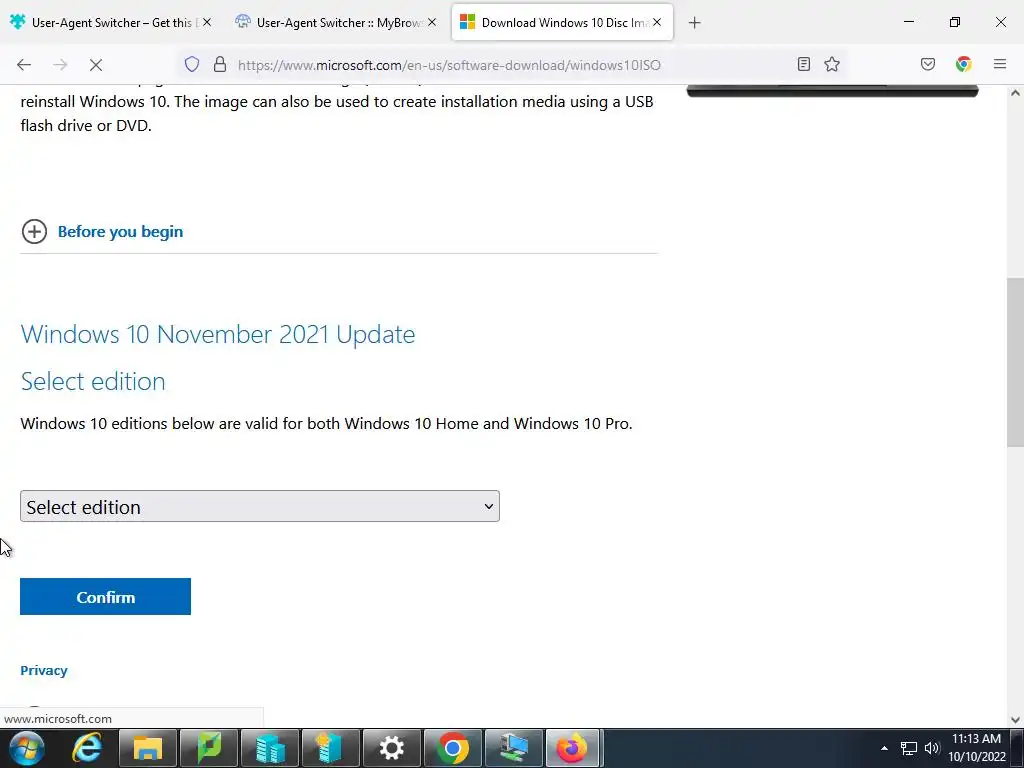
Task: Stop loading the page
Action: [95, 65]
